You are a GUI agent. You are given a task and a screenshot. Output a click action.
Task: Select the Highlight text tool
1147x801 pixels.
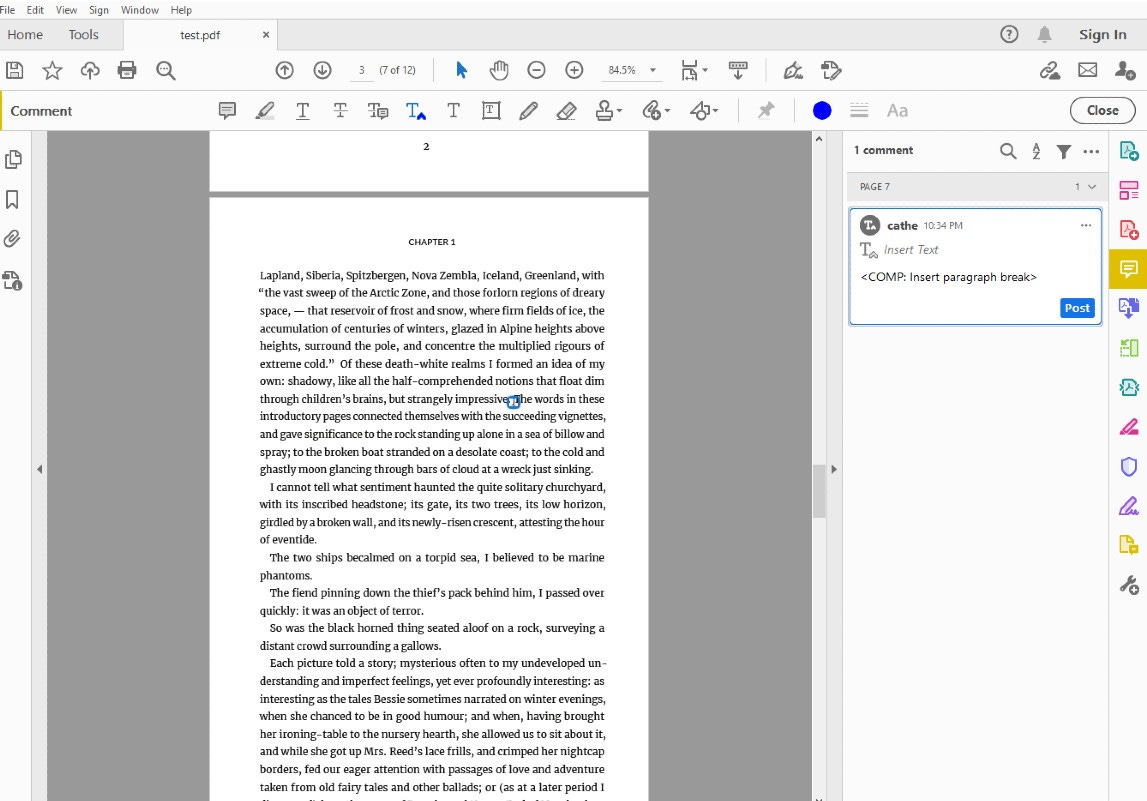[265, 110]
